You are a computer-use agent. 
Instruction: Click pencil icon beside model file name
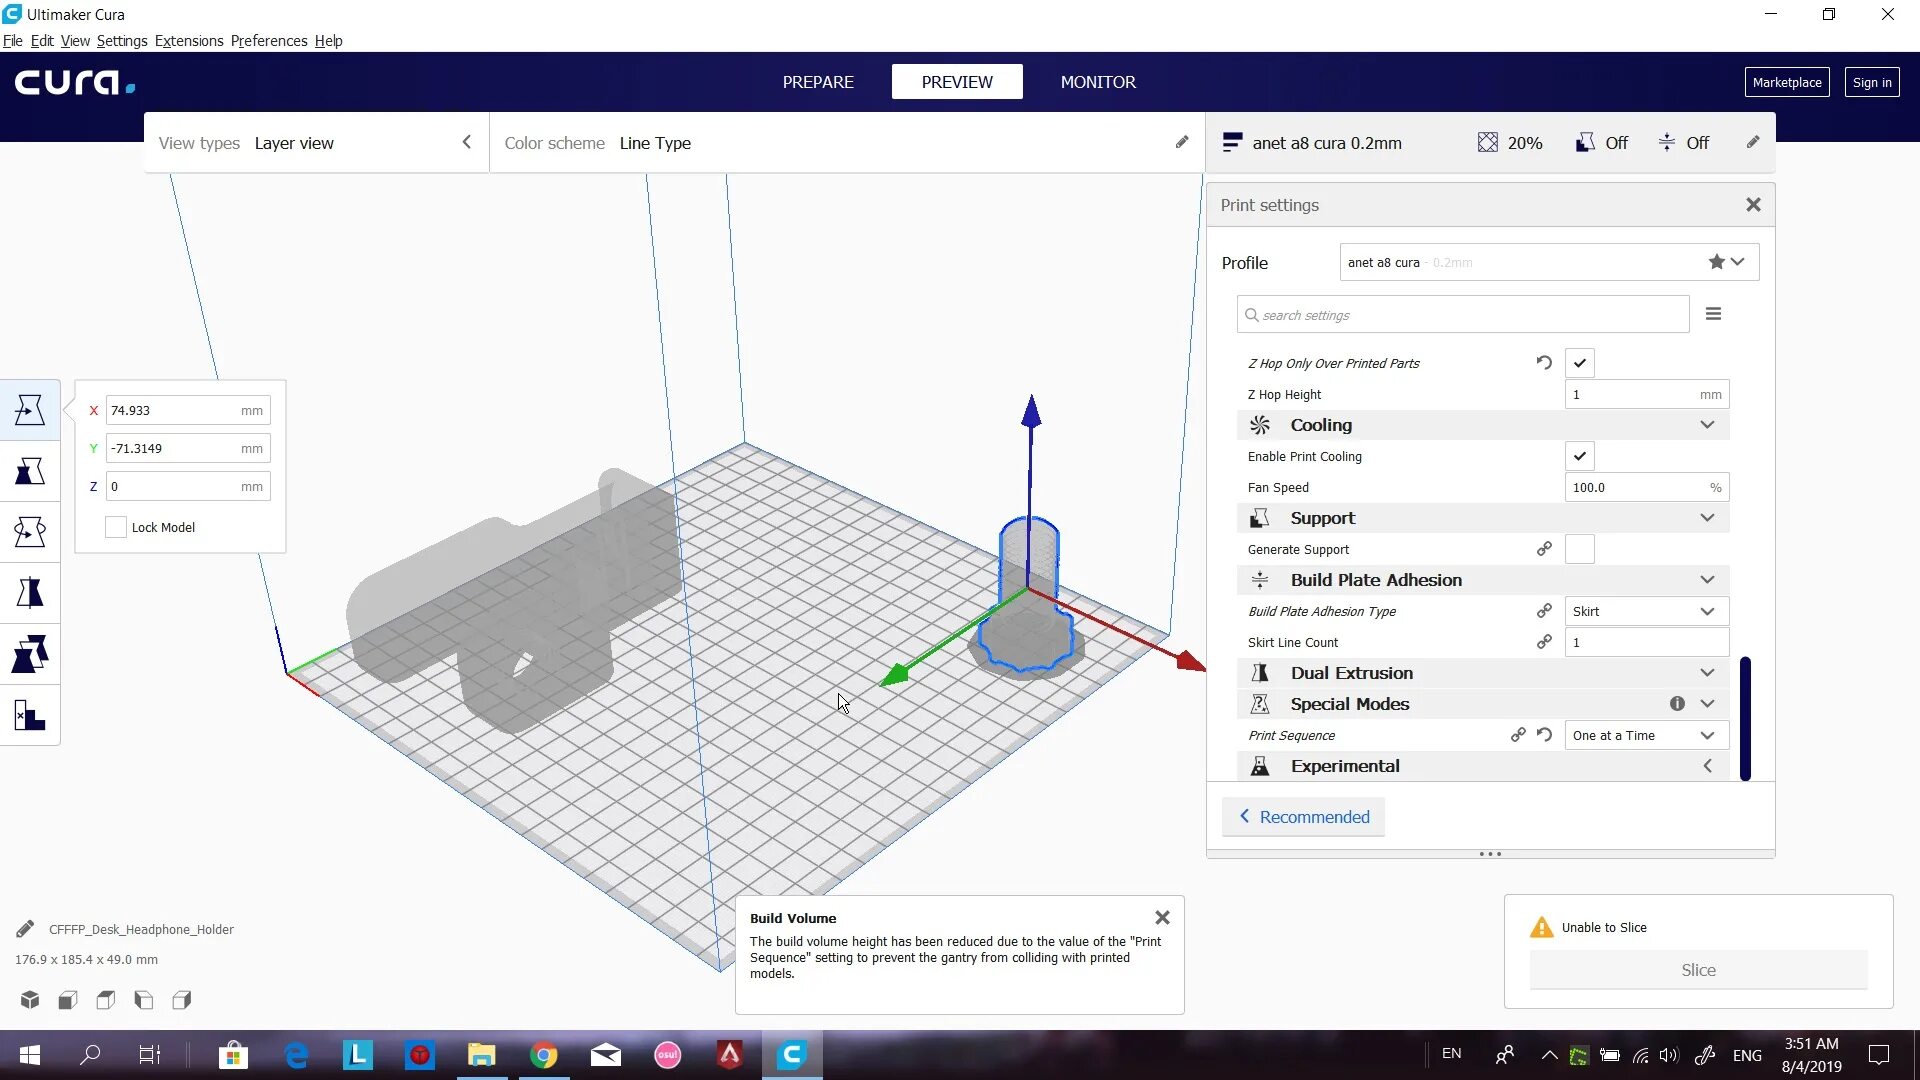[25, 929]
